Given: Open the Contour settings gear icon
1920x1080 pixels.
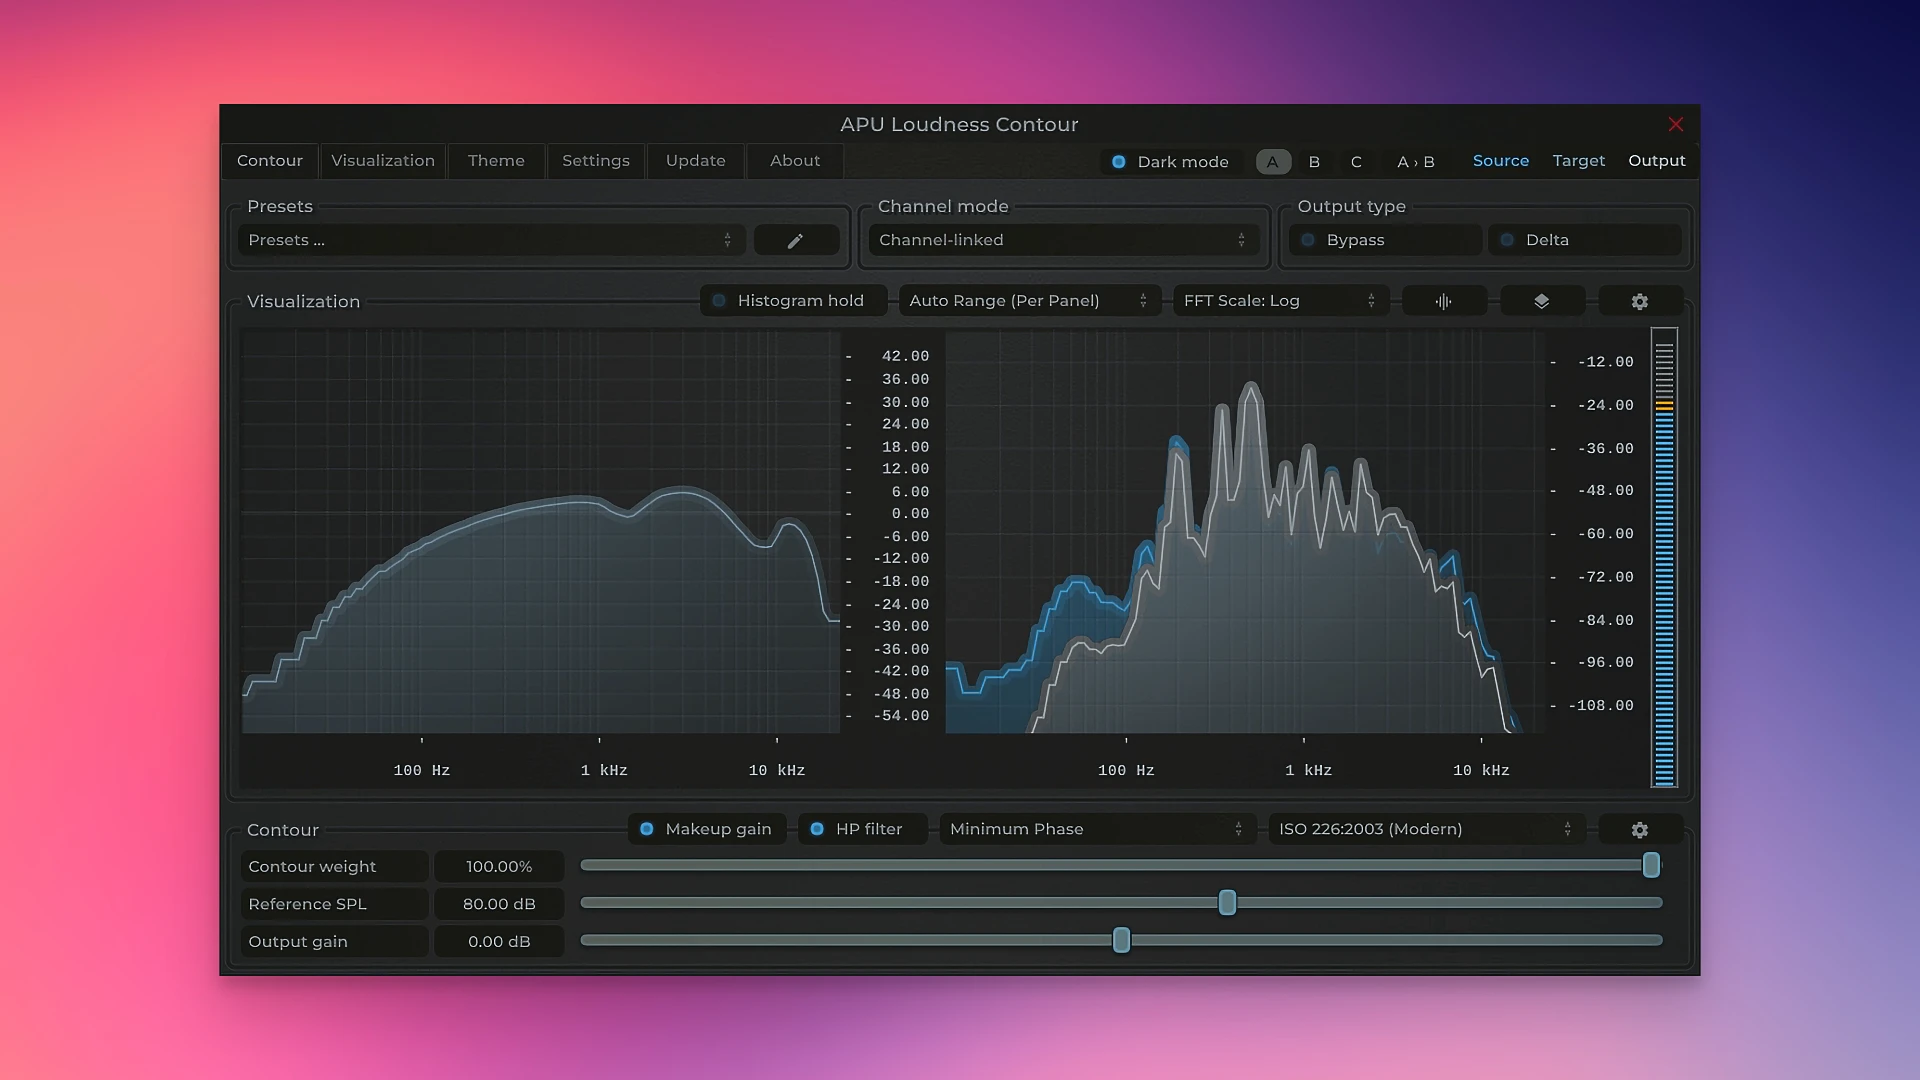Looking at the screenshot, I should tap(1639, 829).
